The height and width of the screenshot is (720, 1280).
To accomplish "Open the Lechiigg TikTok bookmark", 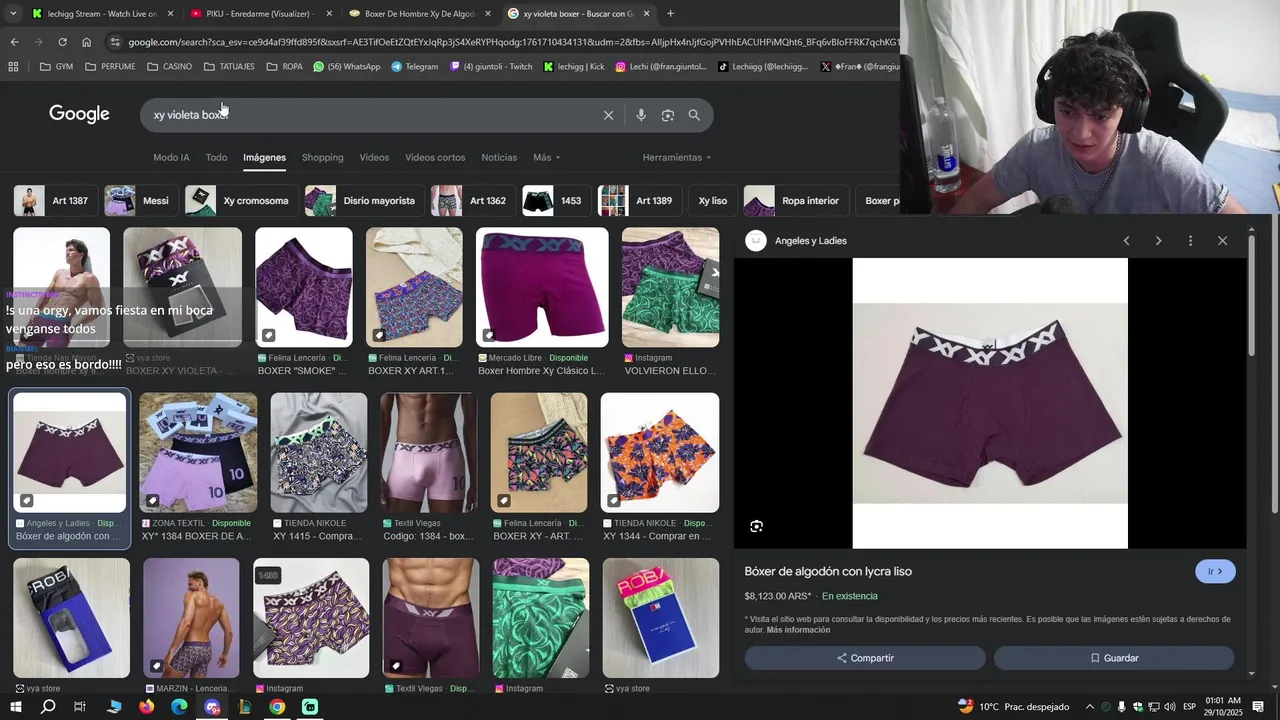I will 763,67.
